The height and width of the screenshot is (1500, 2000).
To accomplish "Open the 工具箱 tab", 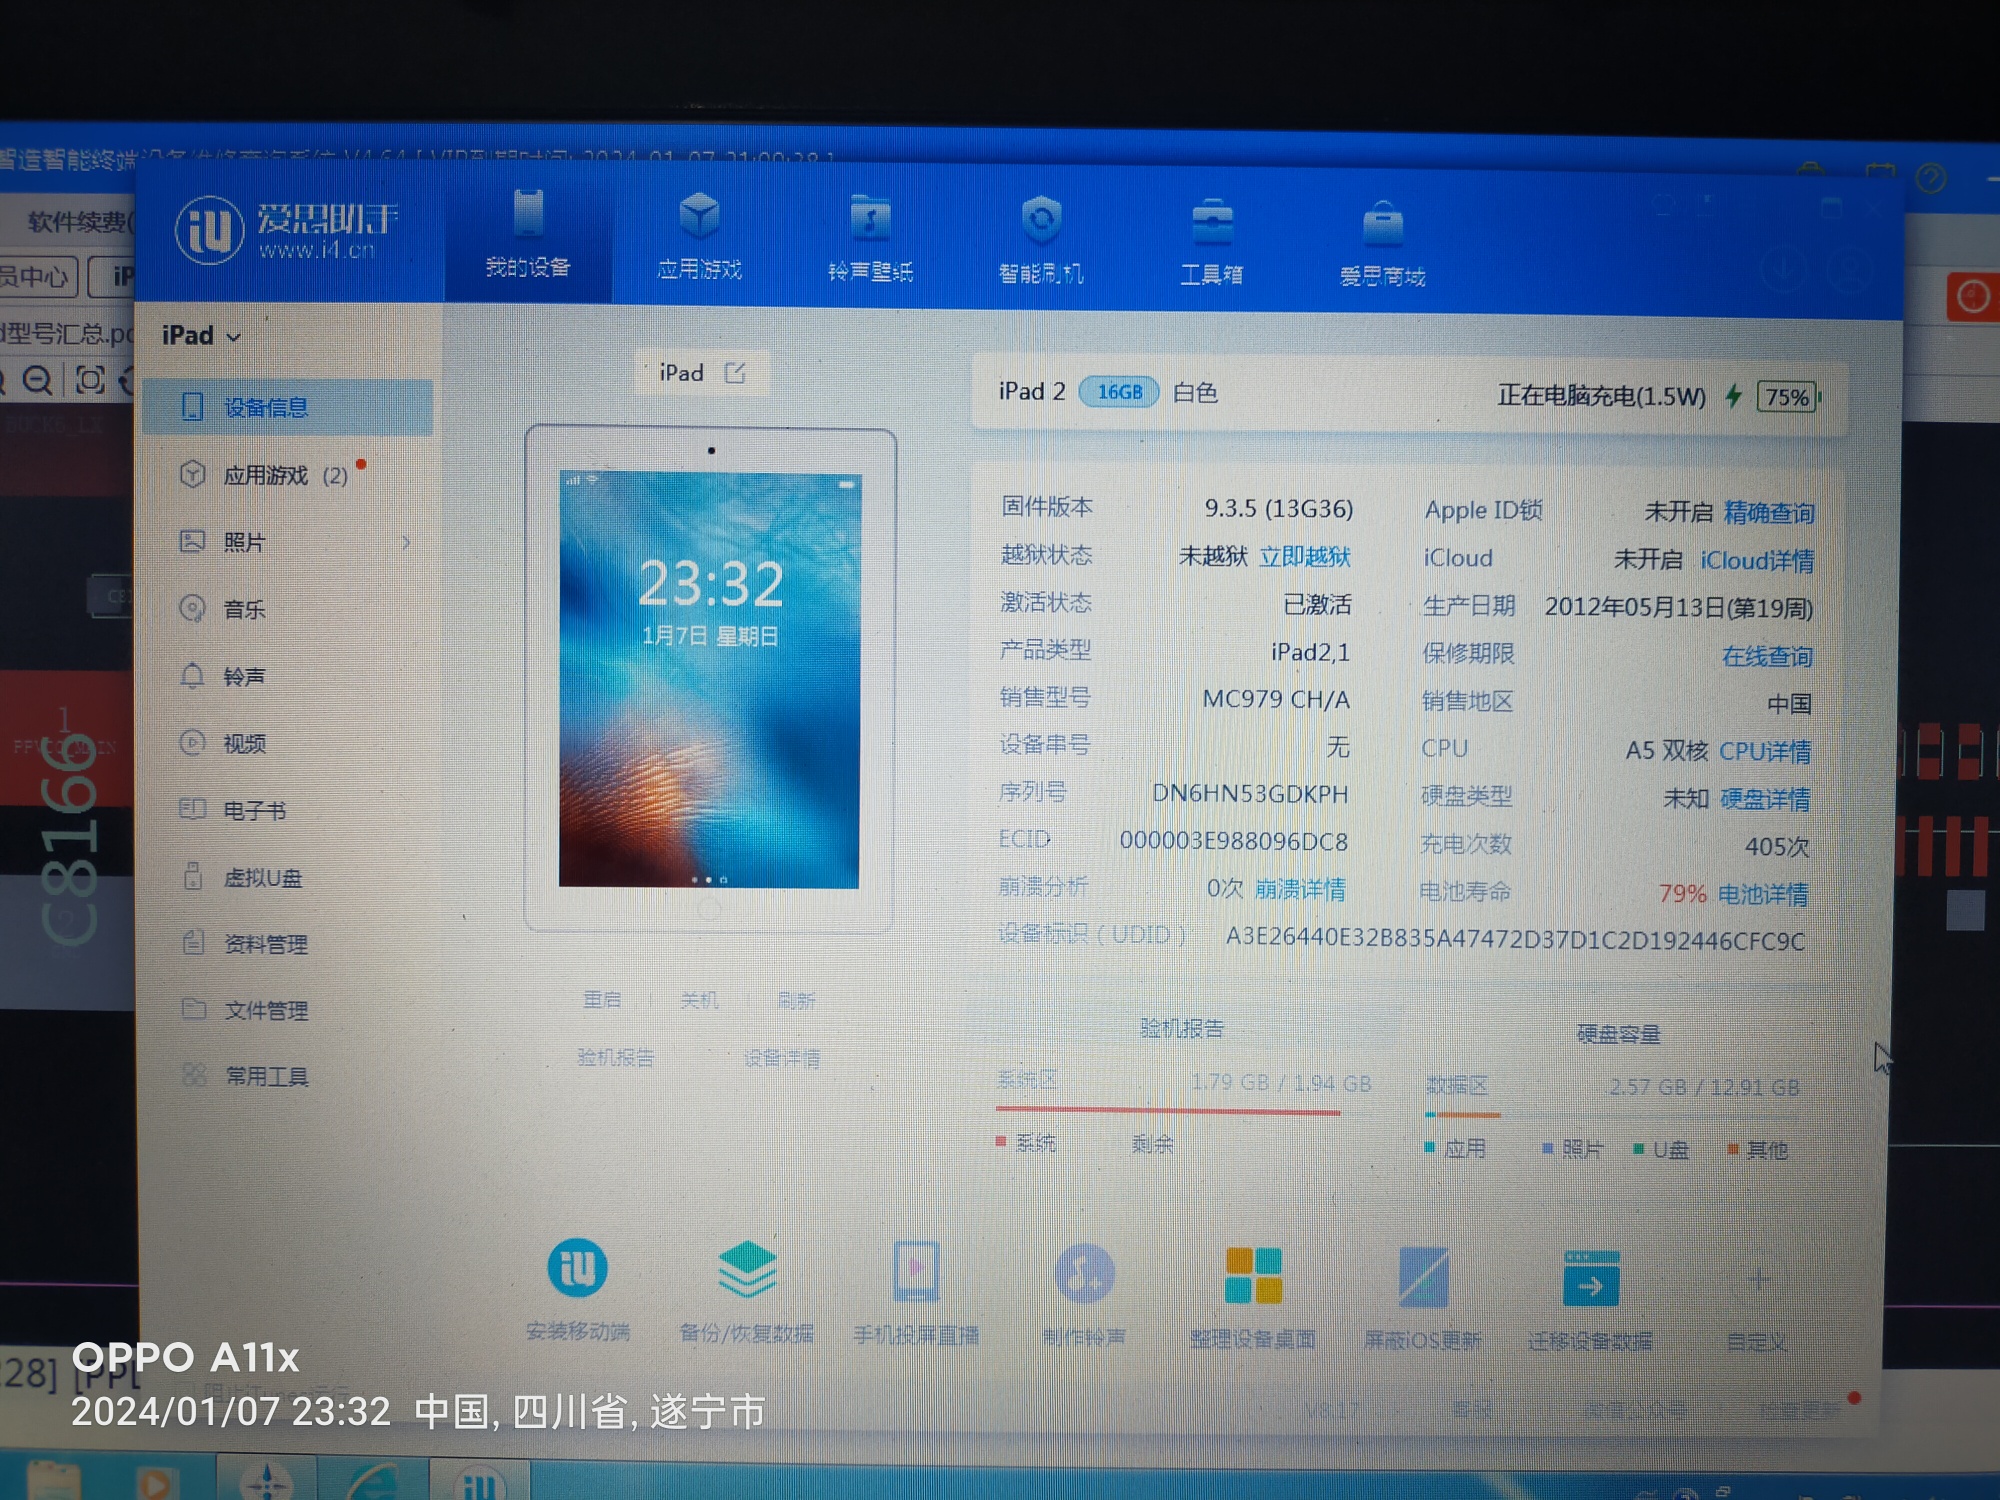I will click(1212, 243).
